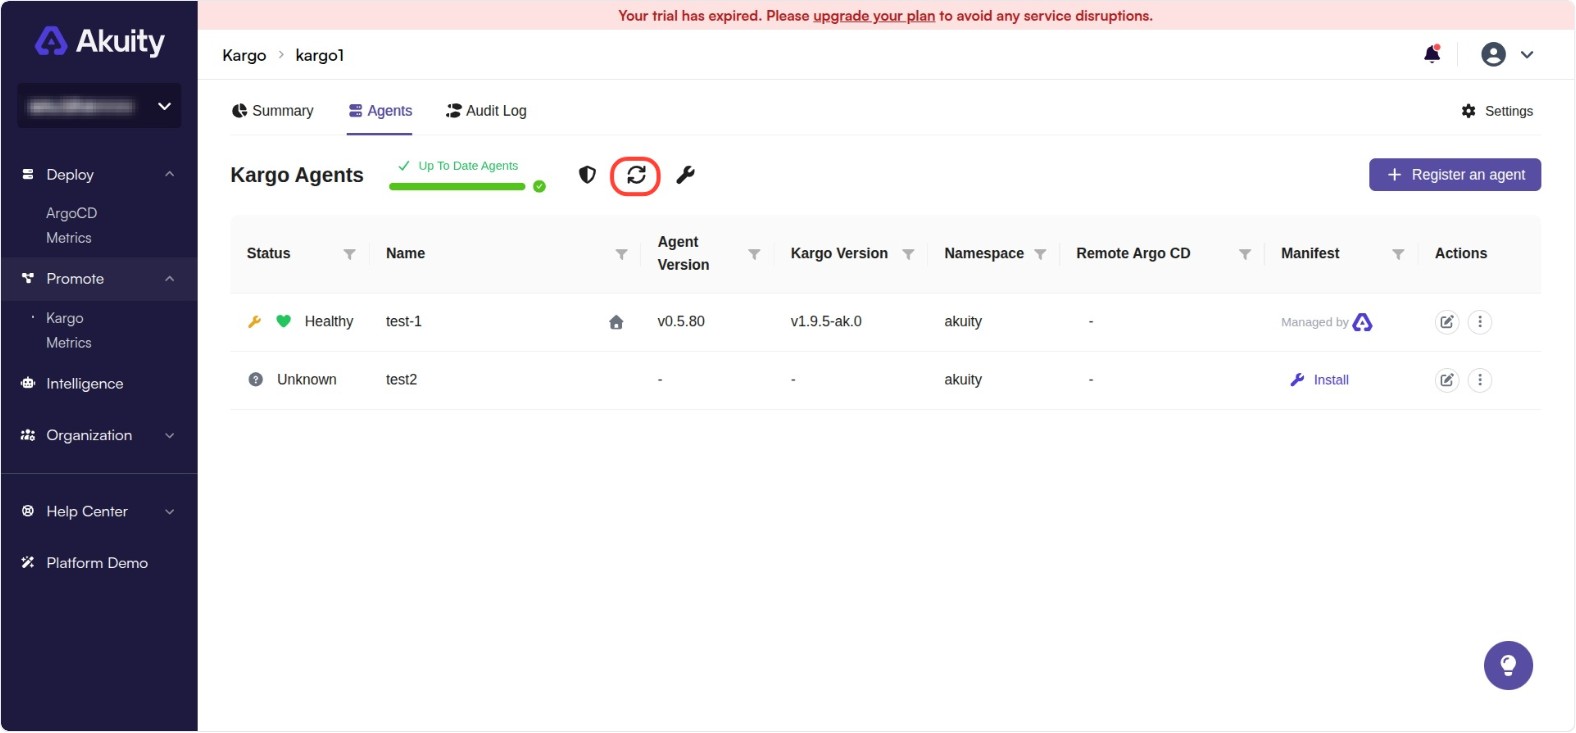Switch to the Audit Log tab
The width and height of the screenshot is (1576, 733).
(x=486, y=111)
